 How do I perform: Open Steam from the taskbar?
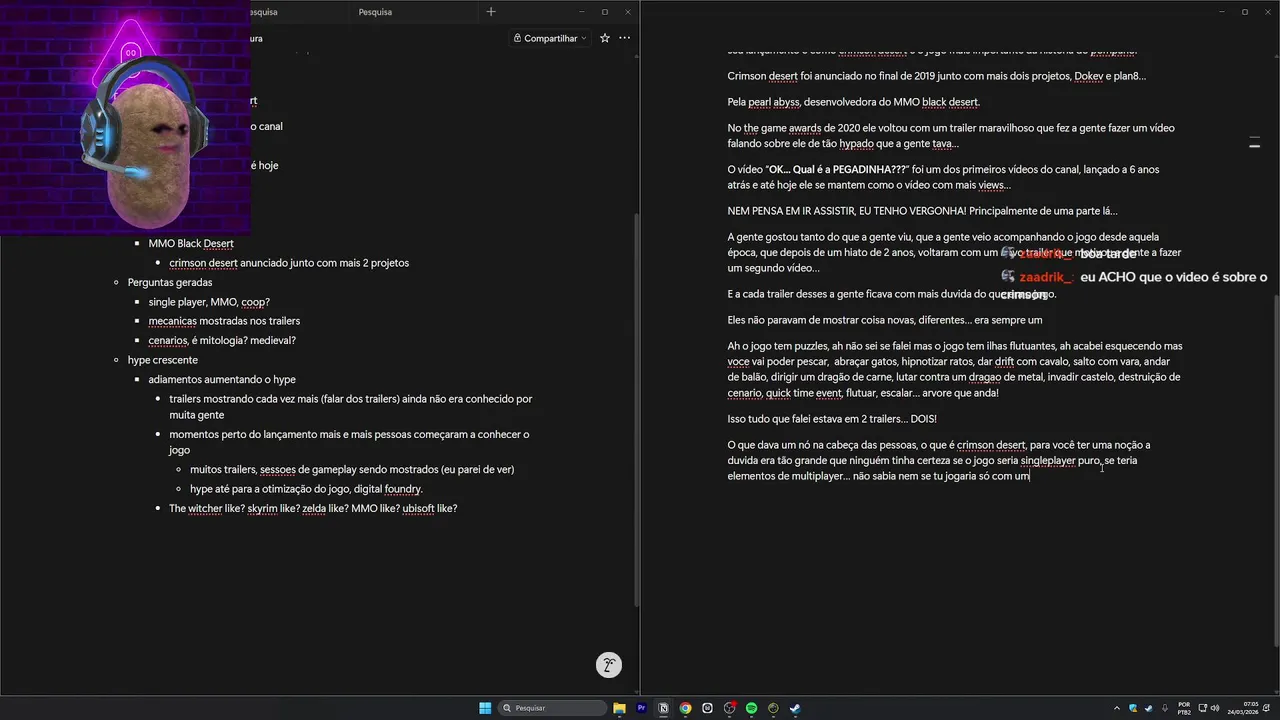tap(795, 708)
